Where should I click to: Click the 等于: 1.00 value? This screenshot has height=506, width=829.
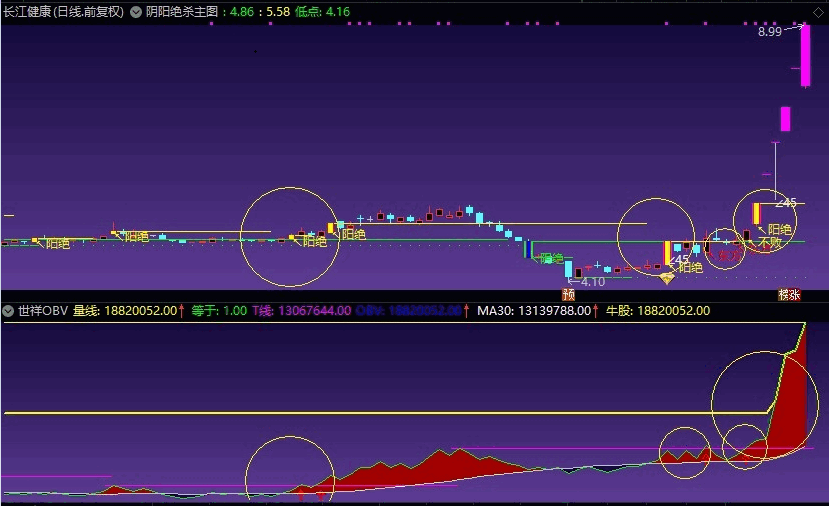pos(219,311)
